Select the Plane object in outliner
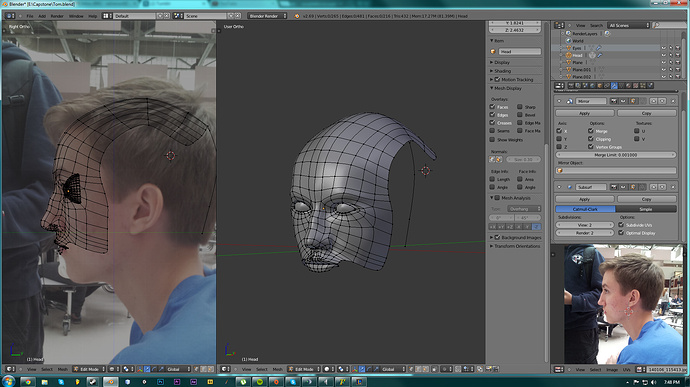 (x=577, y=63)
